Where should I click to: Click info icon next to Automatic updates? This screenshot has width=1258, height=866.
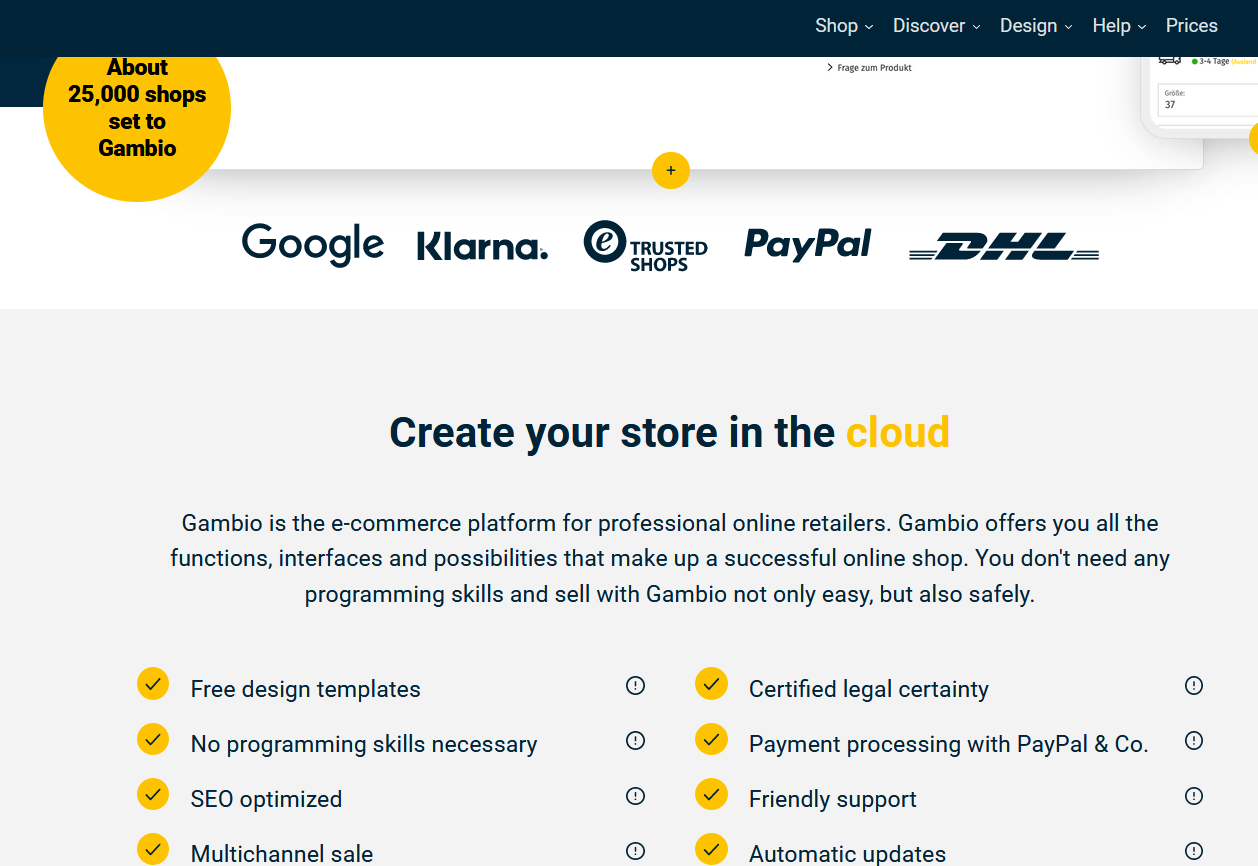(1193, 851)
